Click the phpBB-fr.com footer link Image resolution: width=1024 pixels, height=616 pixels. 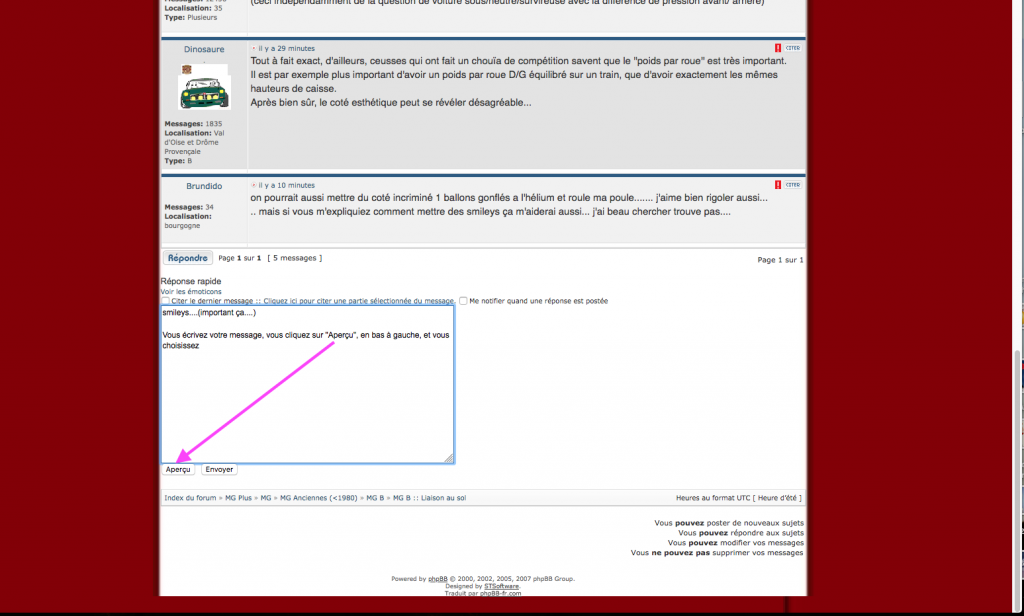[x=501, y=593]
